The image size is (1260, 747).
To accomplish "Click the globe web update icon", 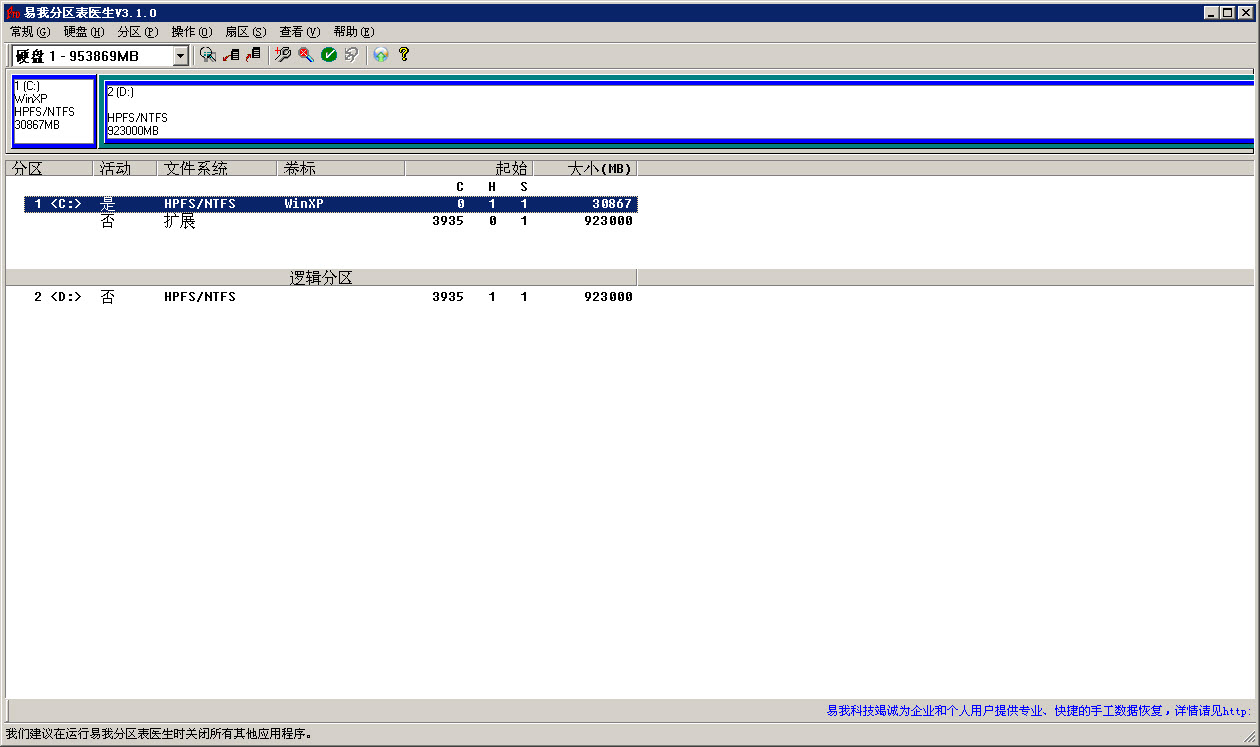I will click(381, 55).
